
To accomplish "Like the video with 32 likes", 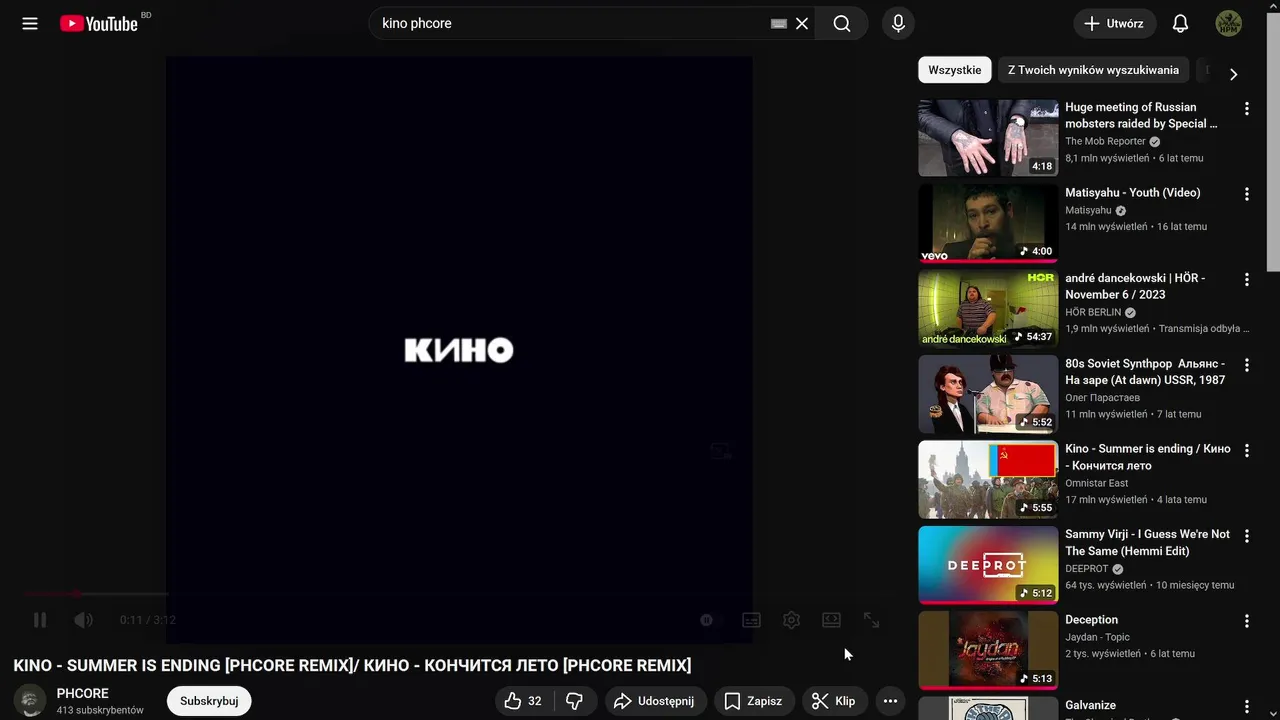I will pyautogui.click(x=524, y=701).
